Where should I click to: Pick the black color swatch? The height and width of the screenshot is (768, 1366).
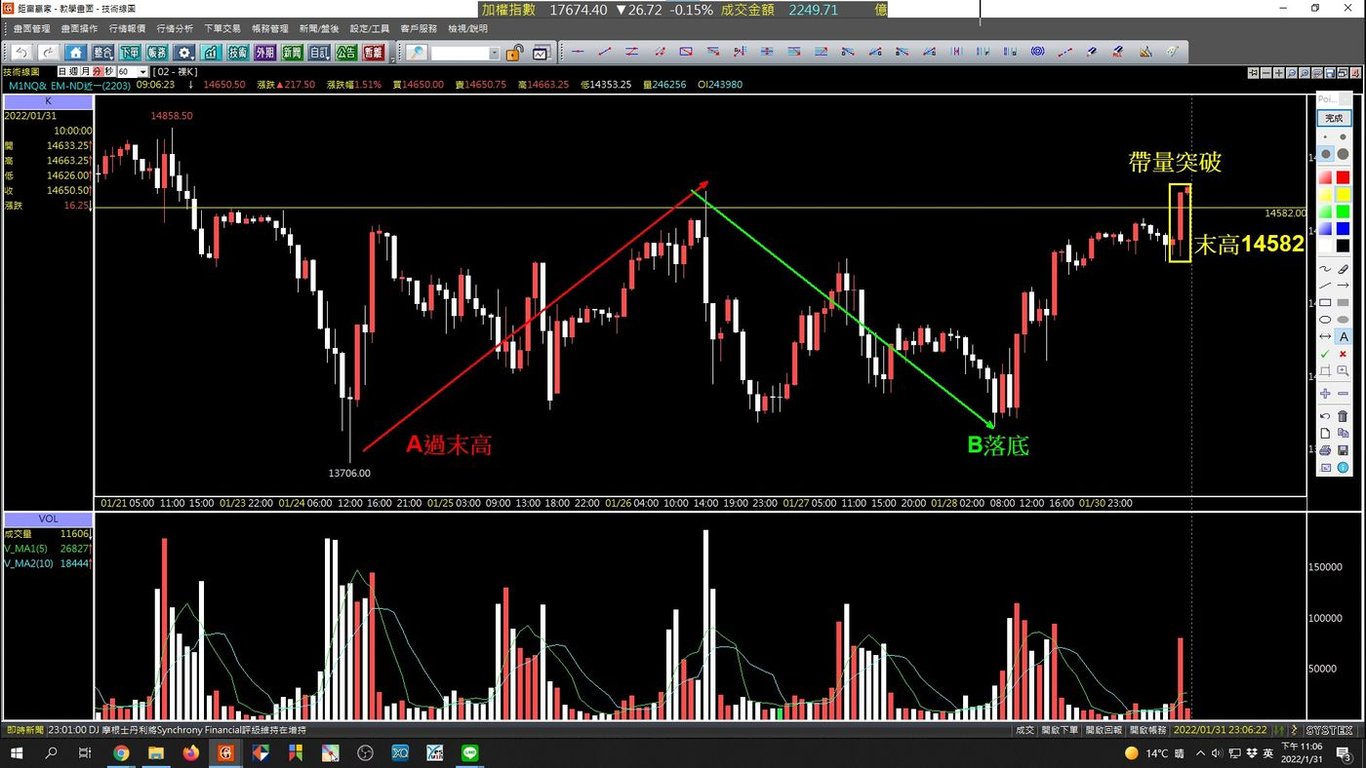click(1343, 245)
